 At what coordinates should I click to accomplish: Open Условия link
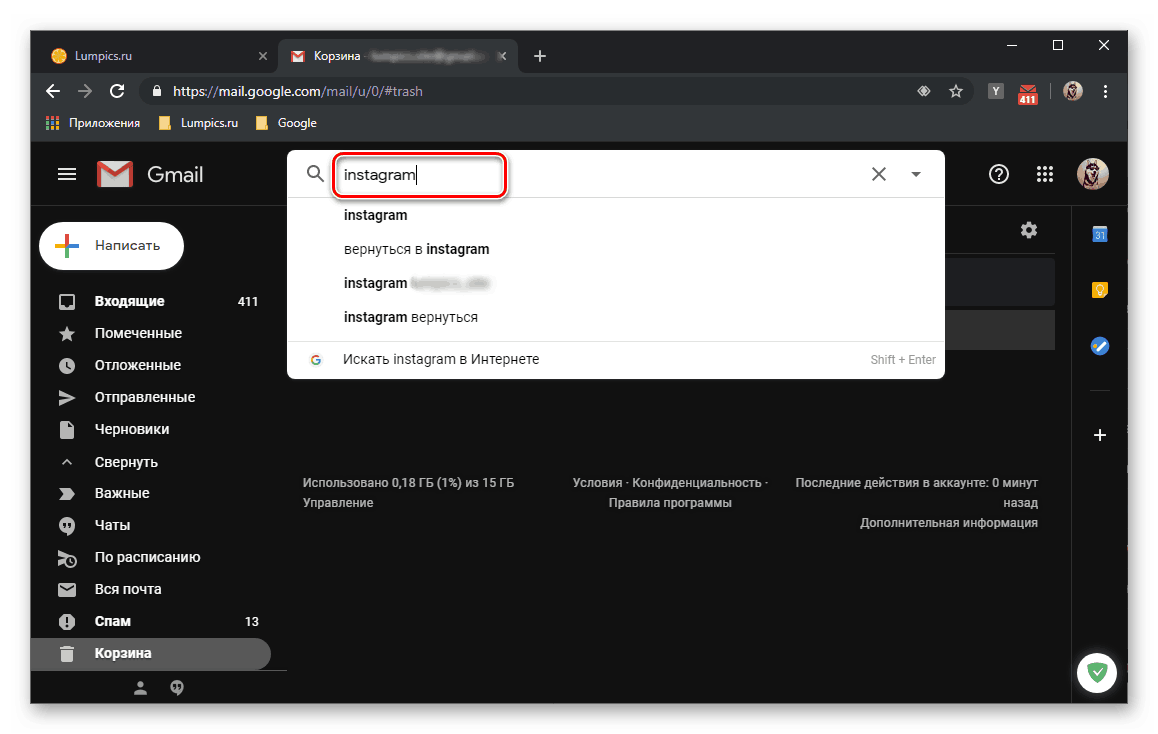click(597, 483)
